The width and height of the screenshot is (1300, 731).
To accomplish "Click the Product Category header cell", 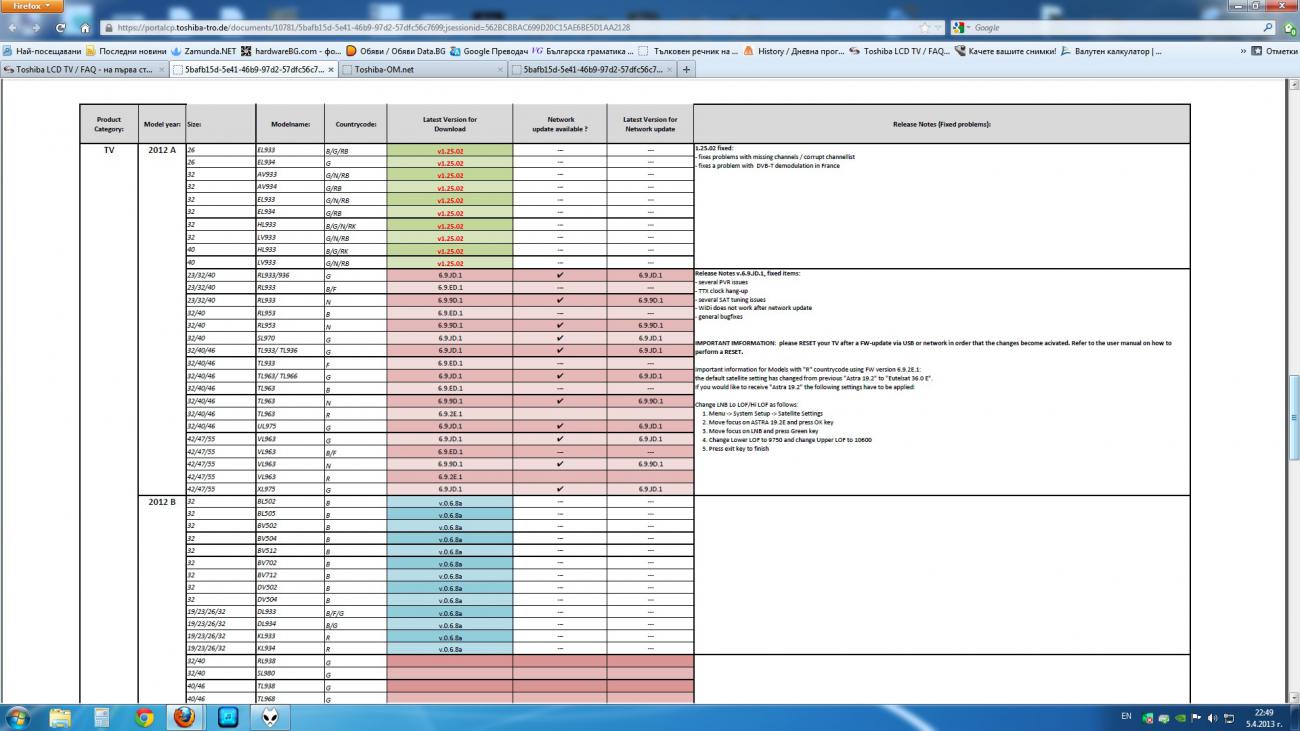I will click(109, 124).
